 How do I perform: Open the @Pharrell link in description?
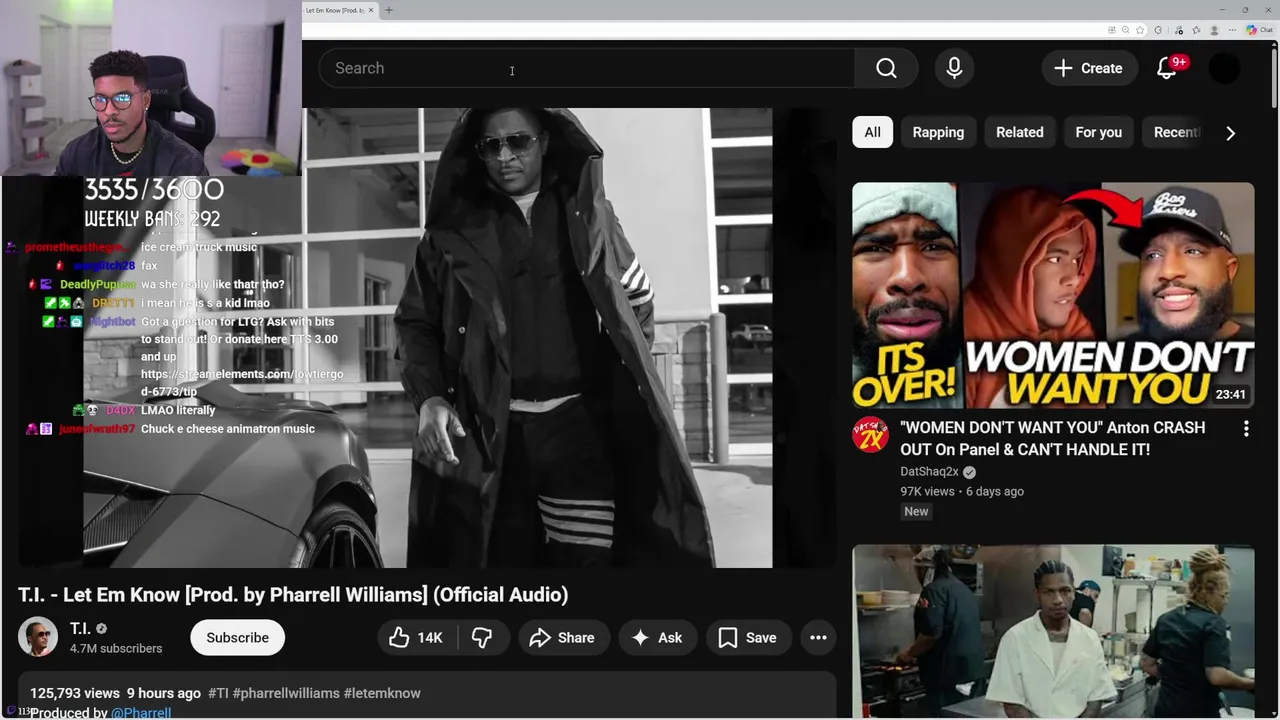pos(141,713)
